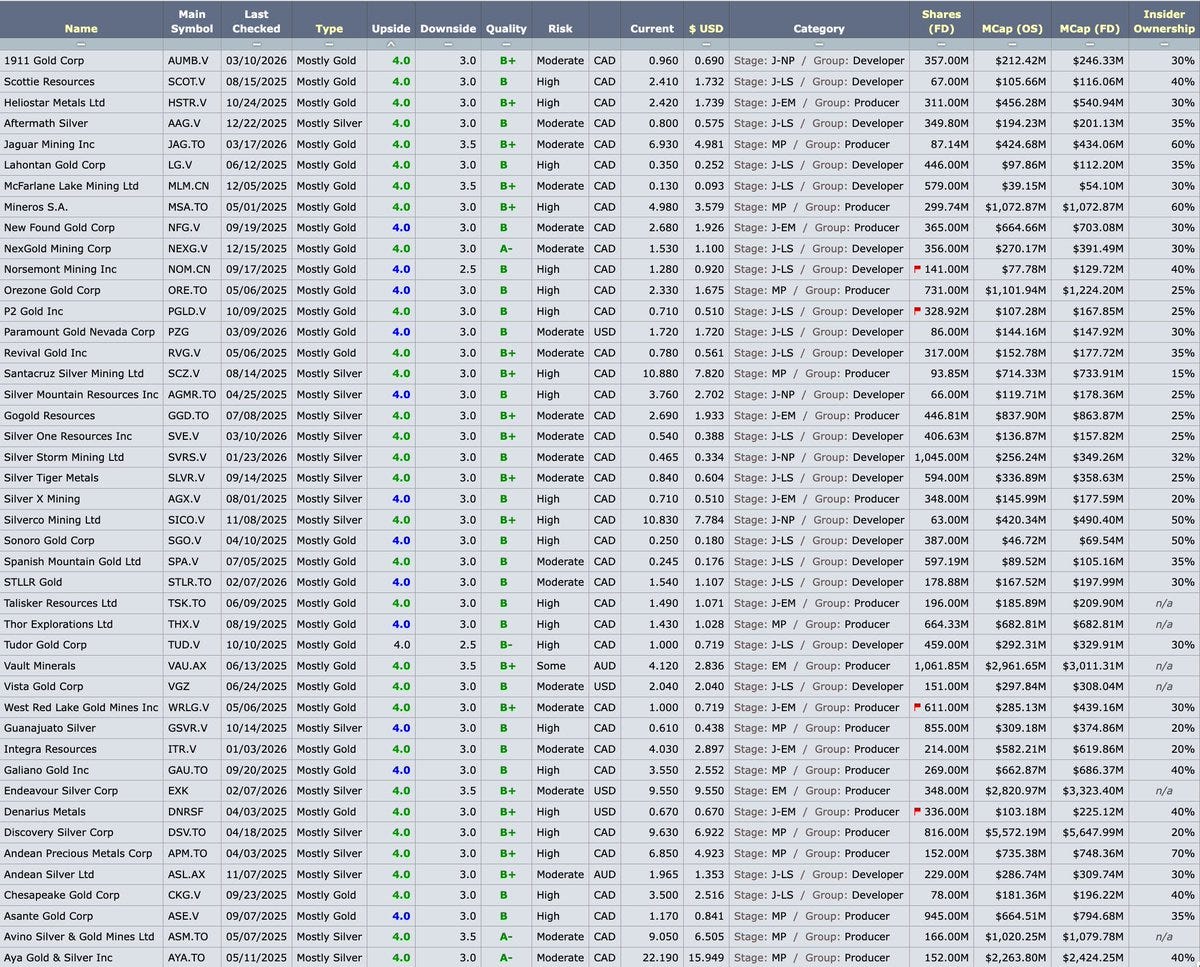1200x967 pixels.
Task: Click the 70% insider ownership for Andean Precious Metals
Action: click(1182, 853)
